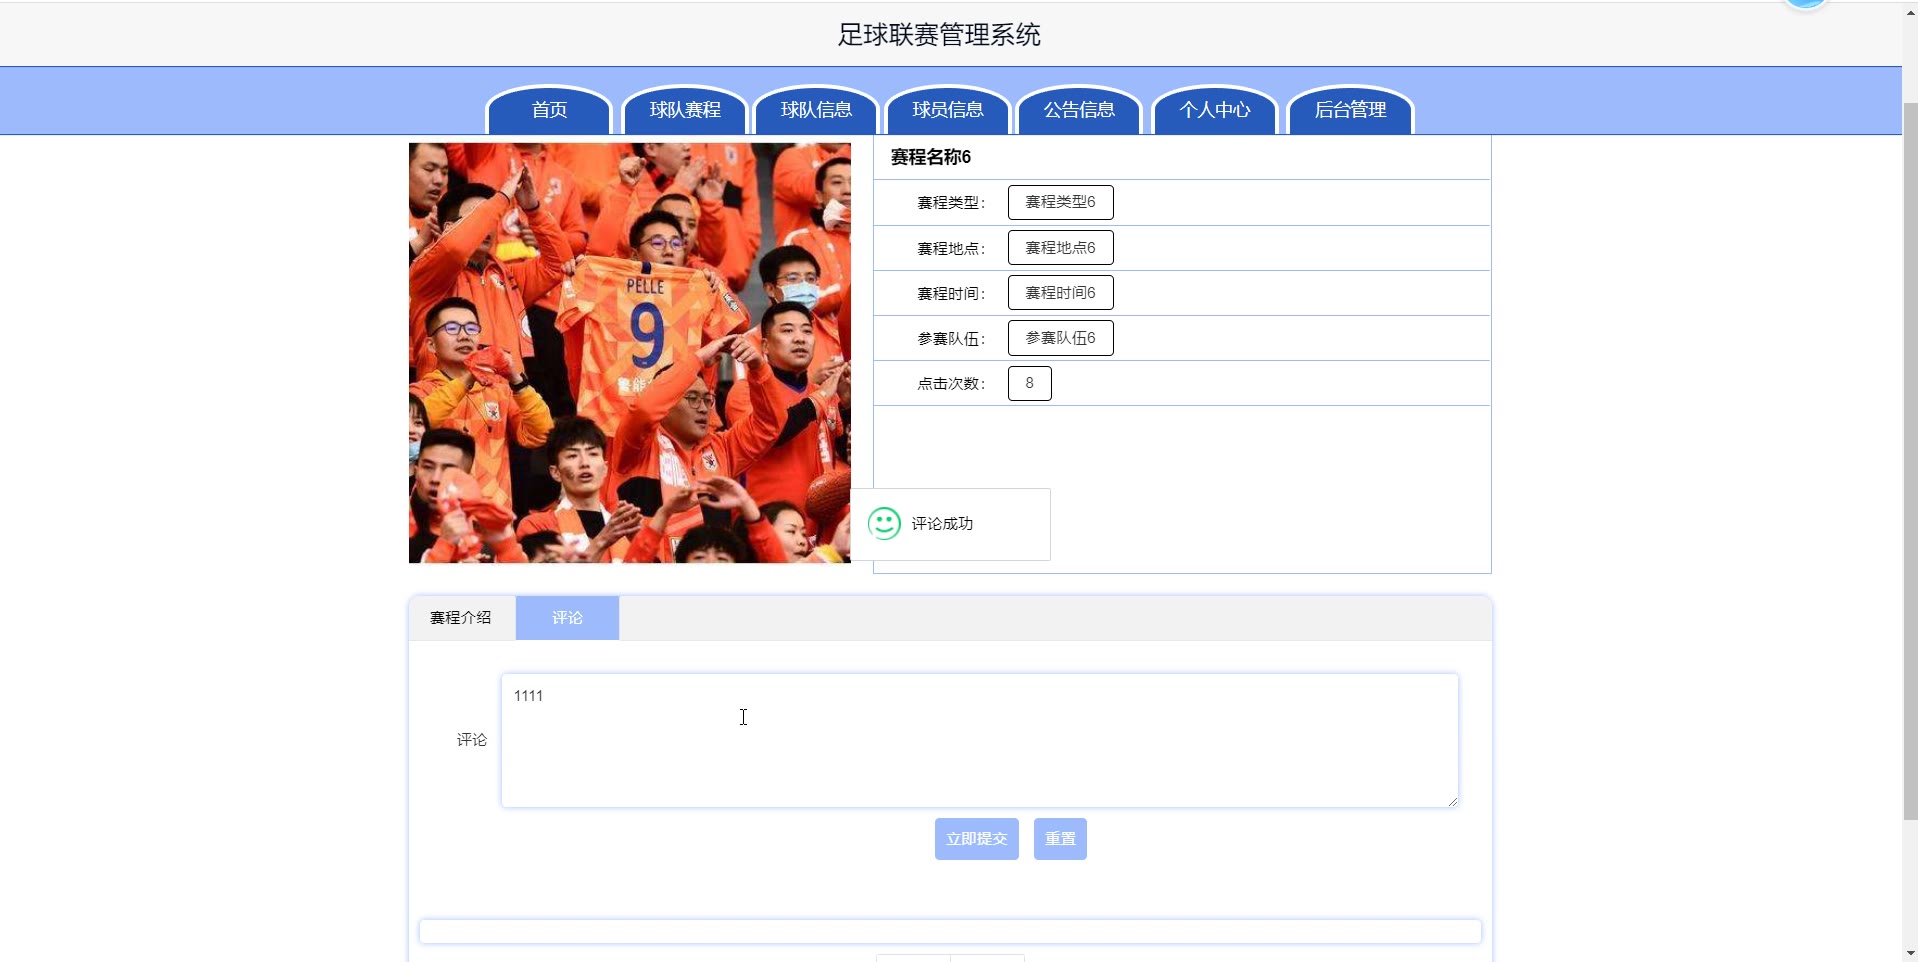Viewport: 1918px width, 962px height.
Task: Open the 球队信息 navigation tab
Action: click(x=816, y=110)
